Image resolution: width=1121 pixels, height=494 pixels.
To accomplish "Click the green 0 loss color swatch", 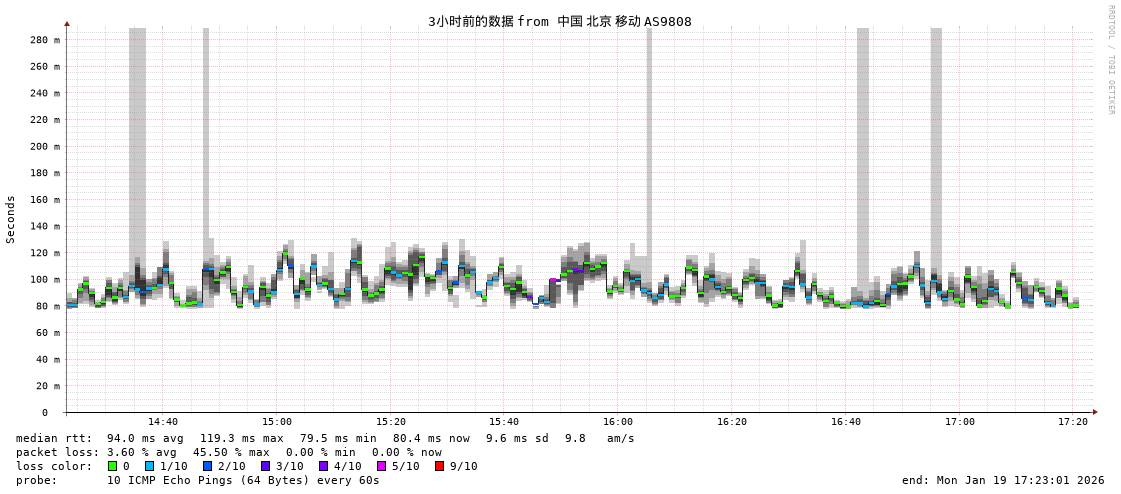I will [112, 466].
